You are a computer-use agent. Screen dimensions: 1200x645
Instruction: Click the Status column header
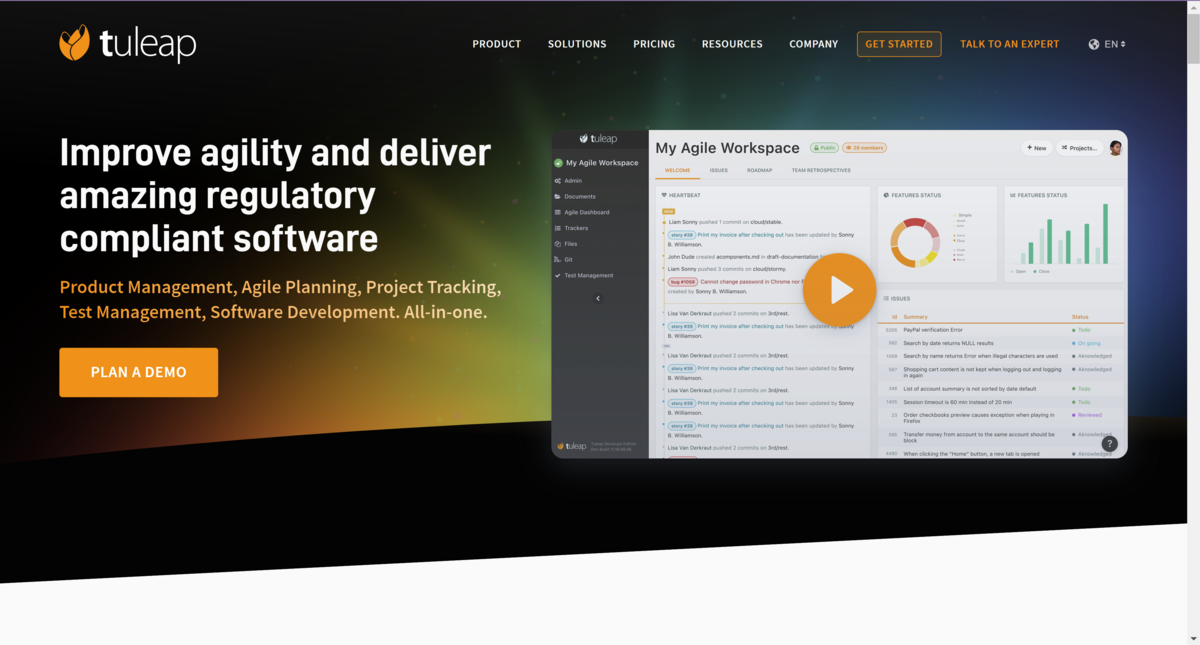[x=1080, y=317]
